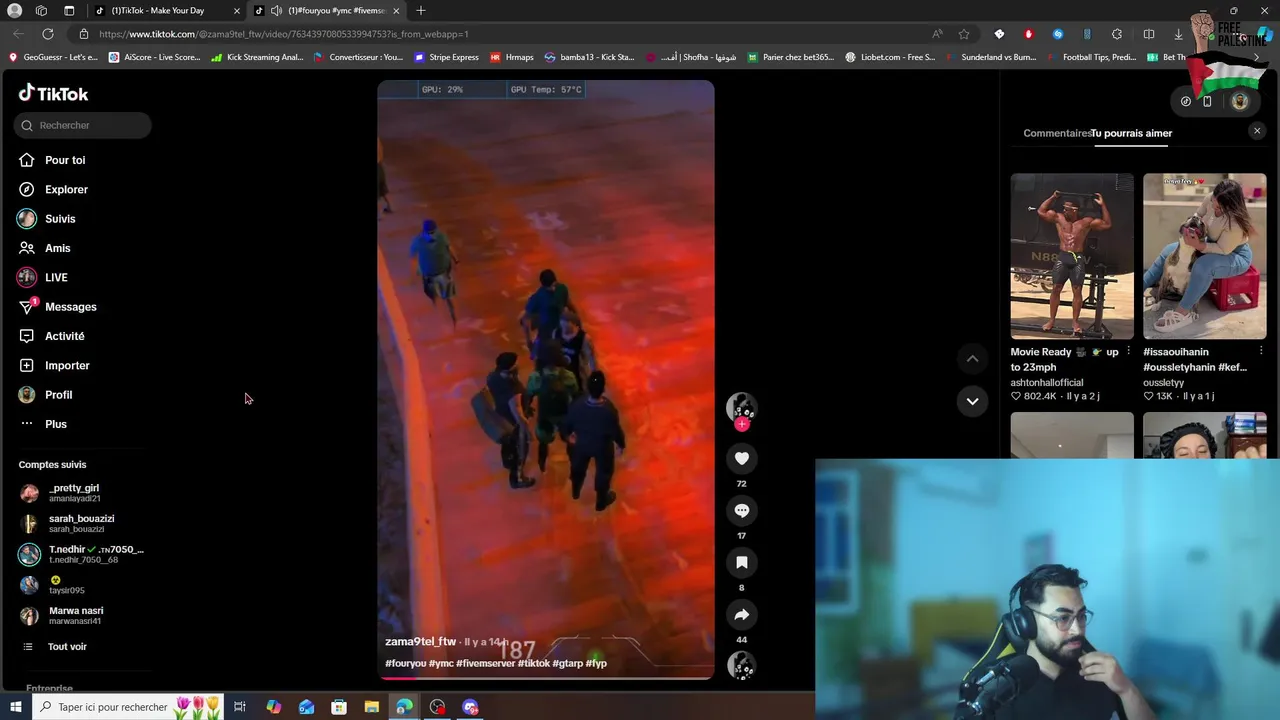
Task: Open options for Movie Ready video
Action: click(x=1128, y=351)
